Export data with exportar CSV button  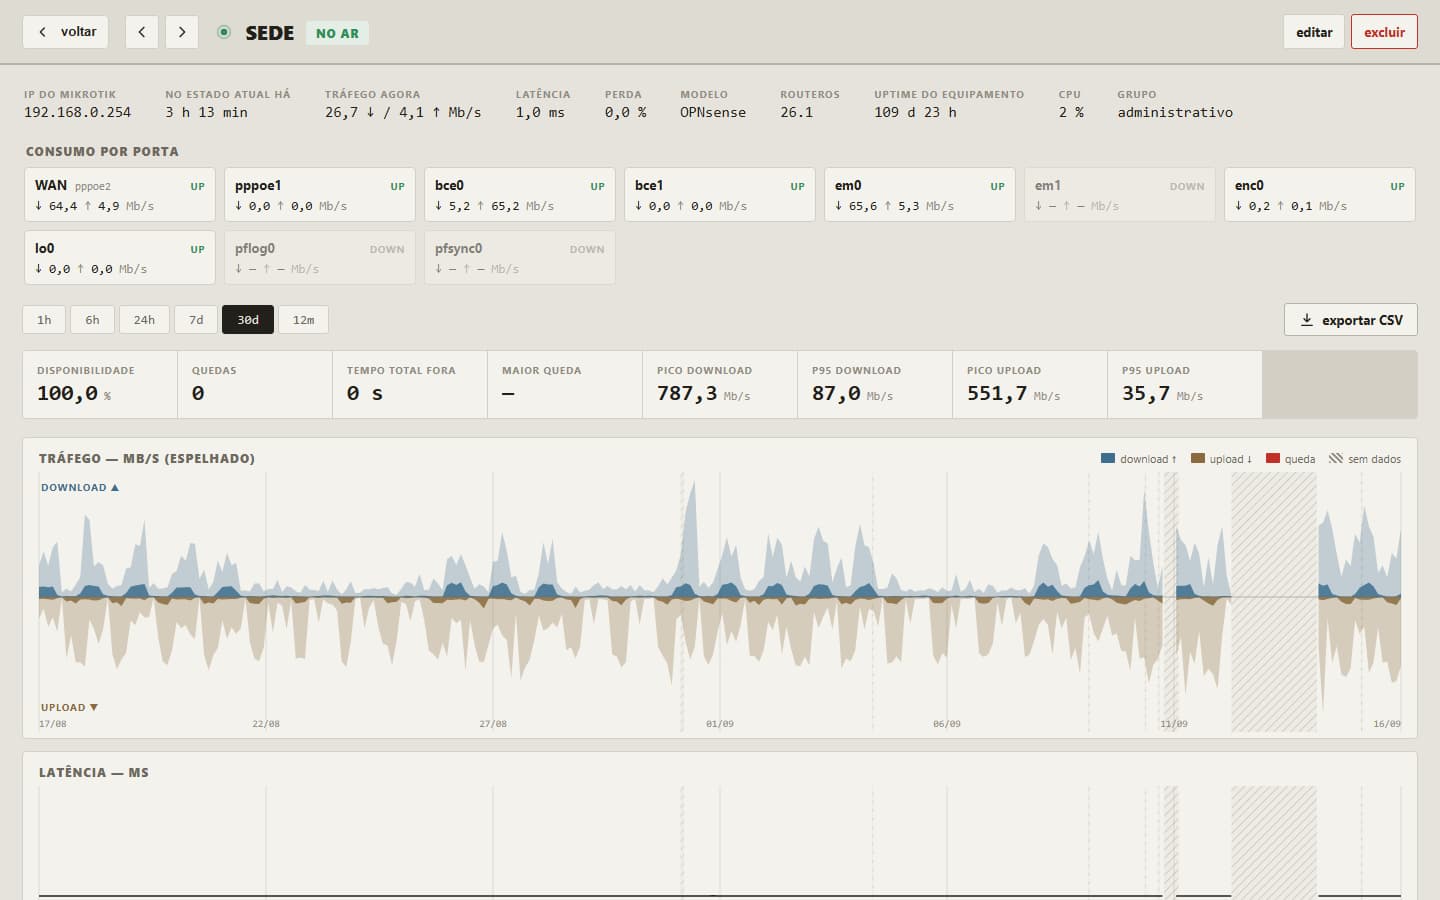[x=1350, y=320]
